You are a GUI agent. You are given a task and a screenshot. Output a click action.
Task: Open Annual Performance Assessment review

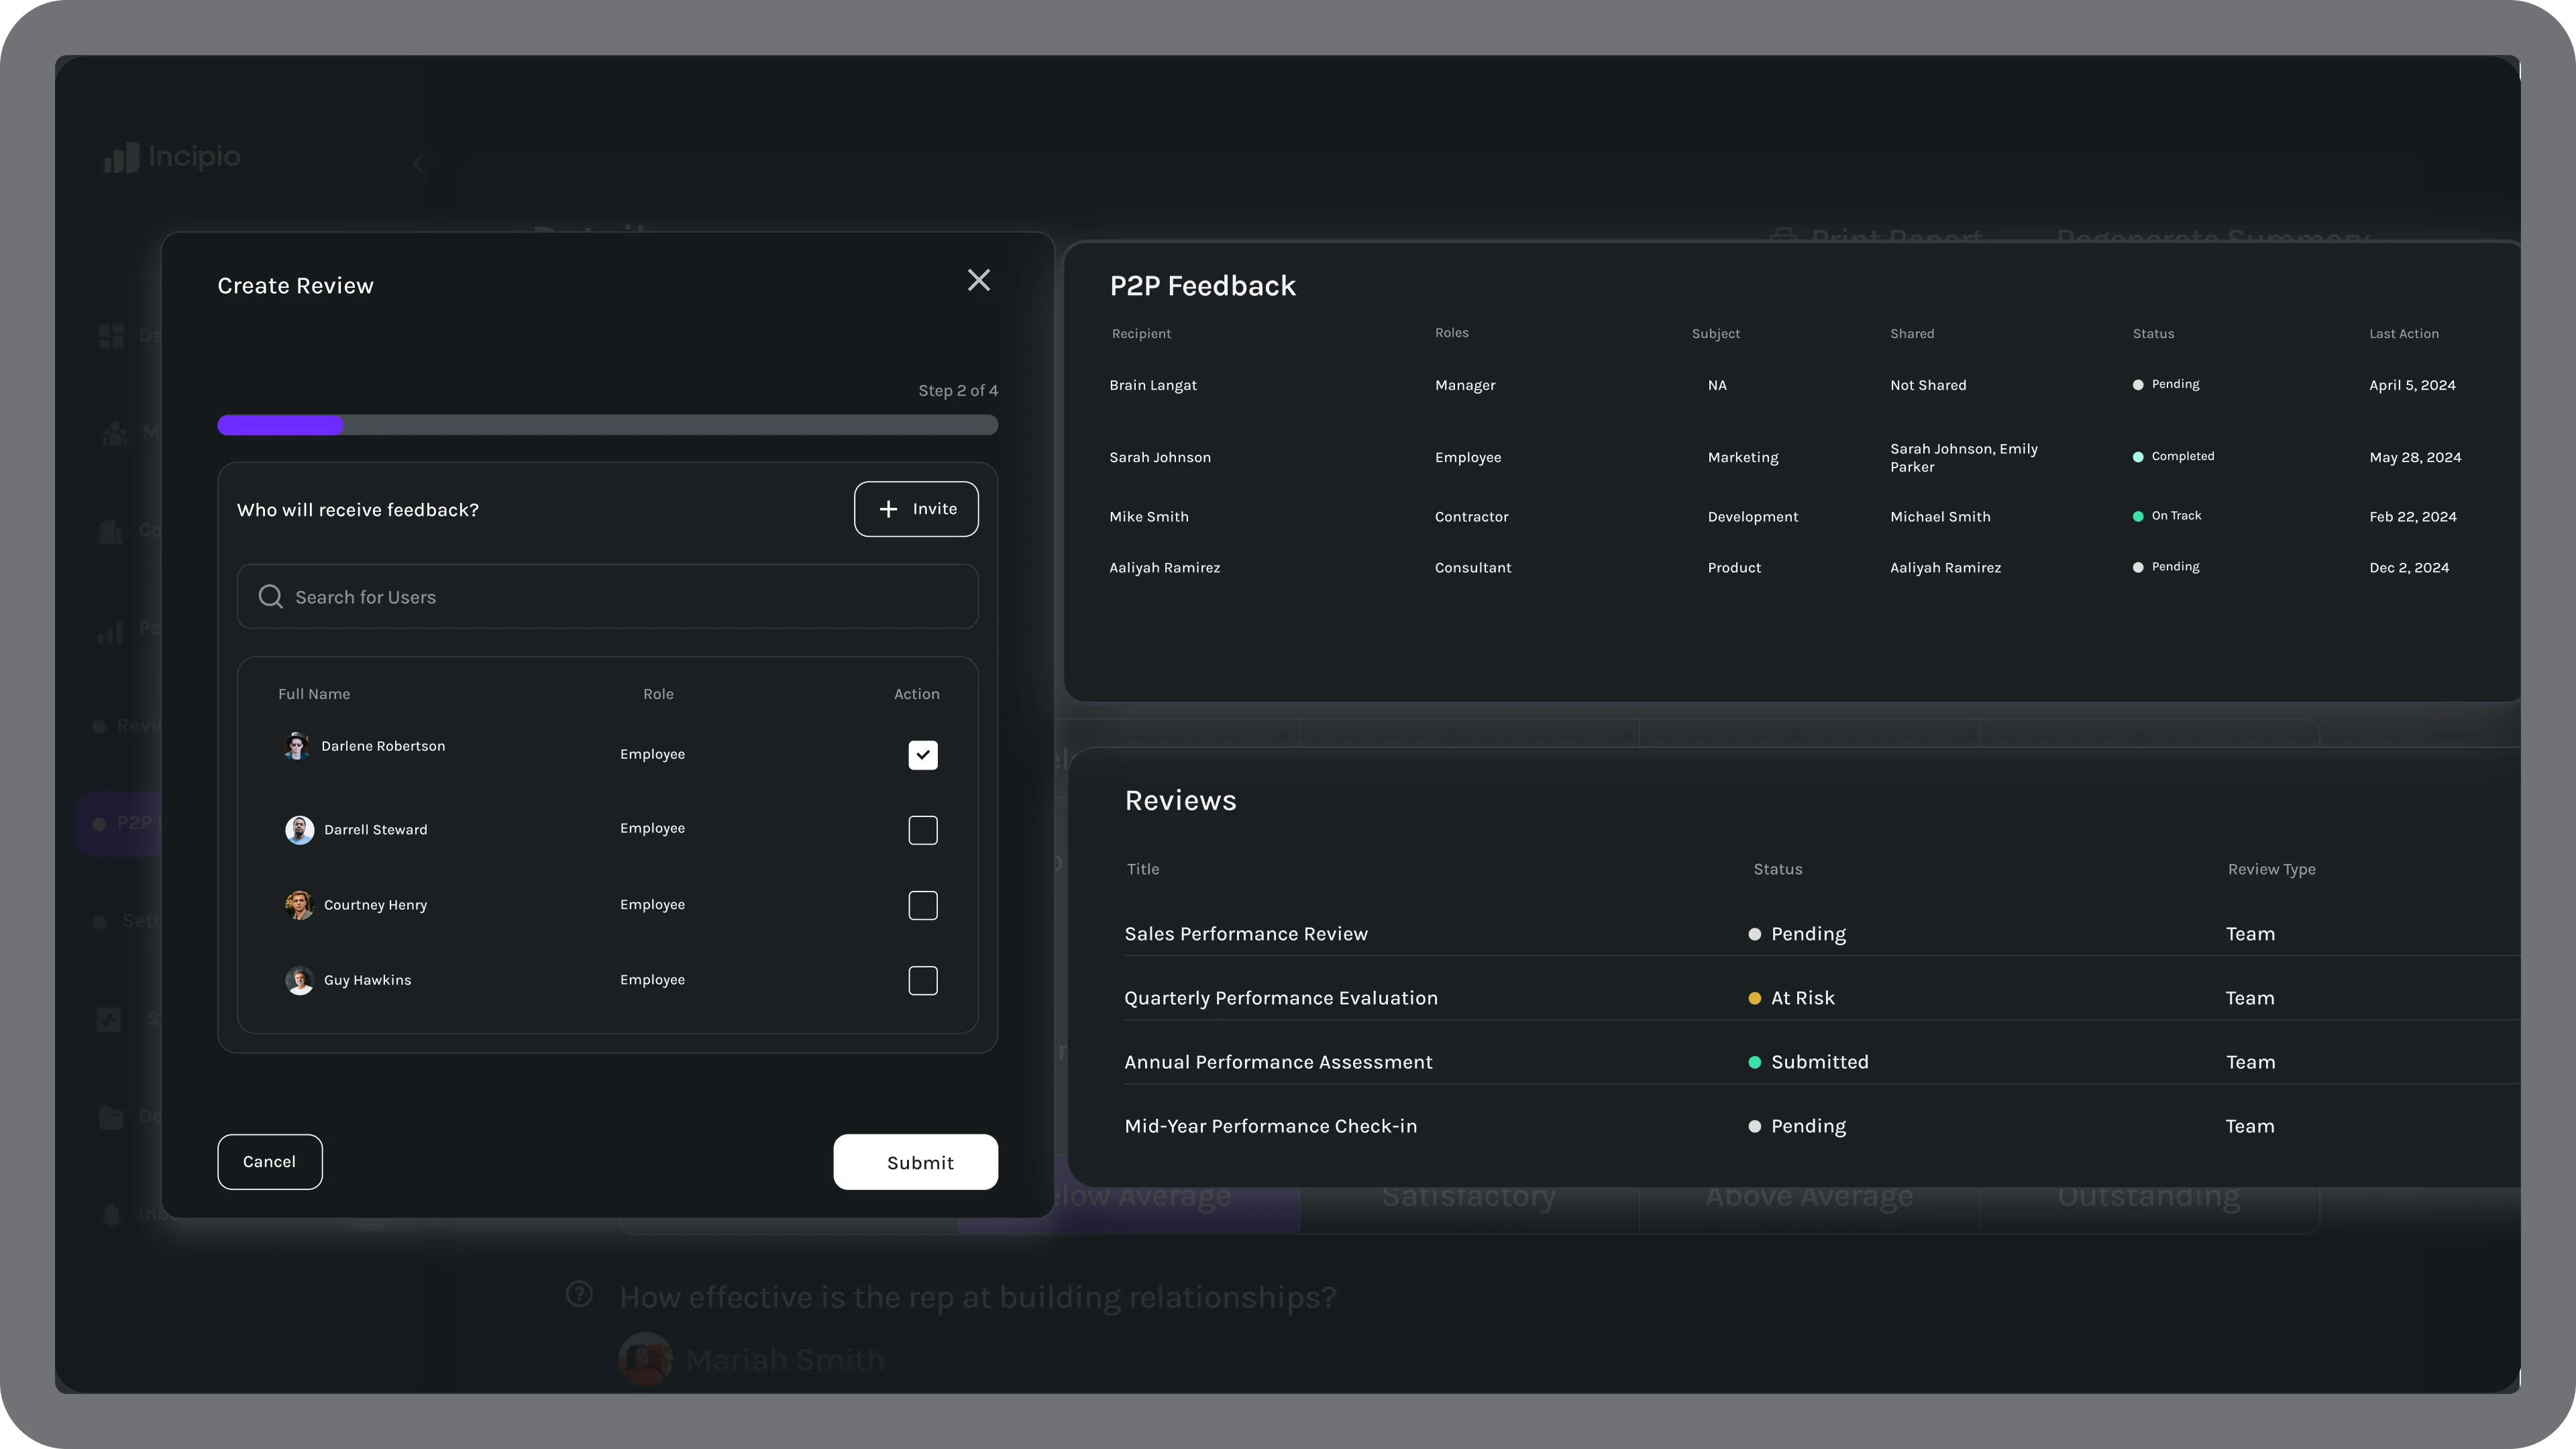coord(1277,1062)
